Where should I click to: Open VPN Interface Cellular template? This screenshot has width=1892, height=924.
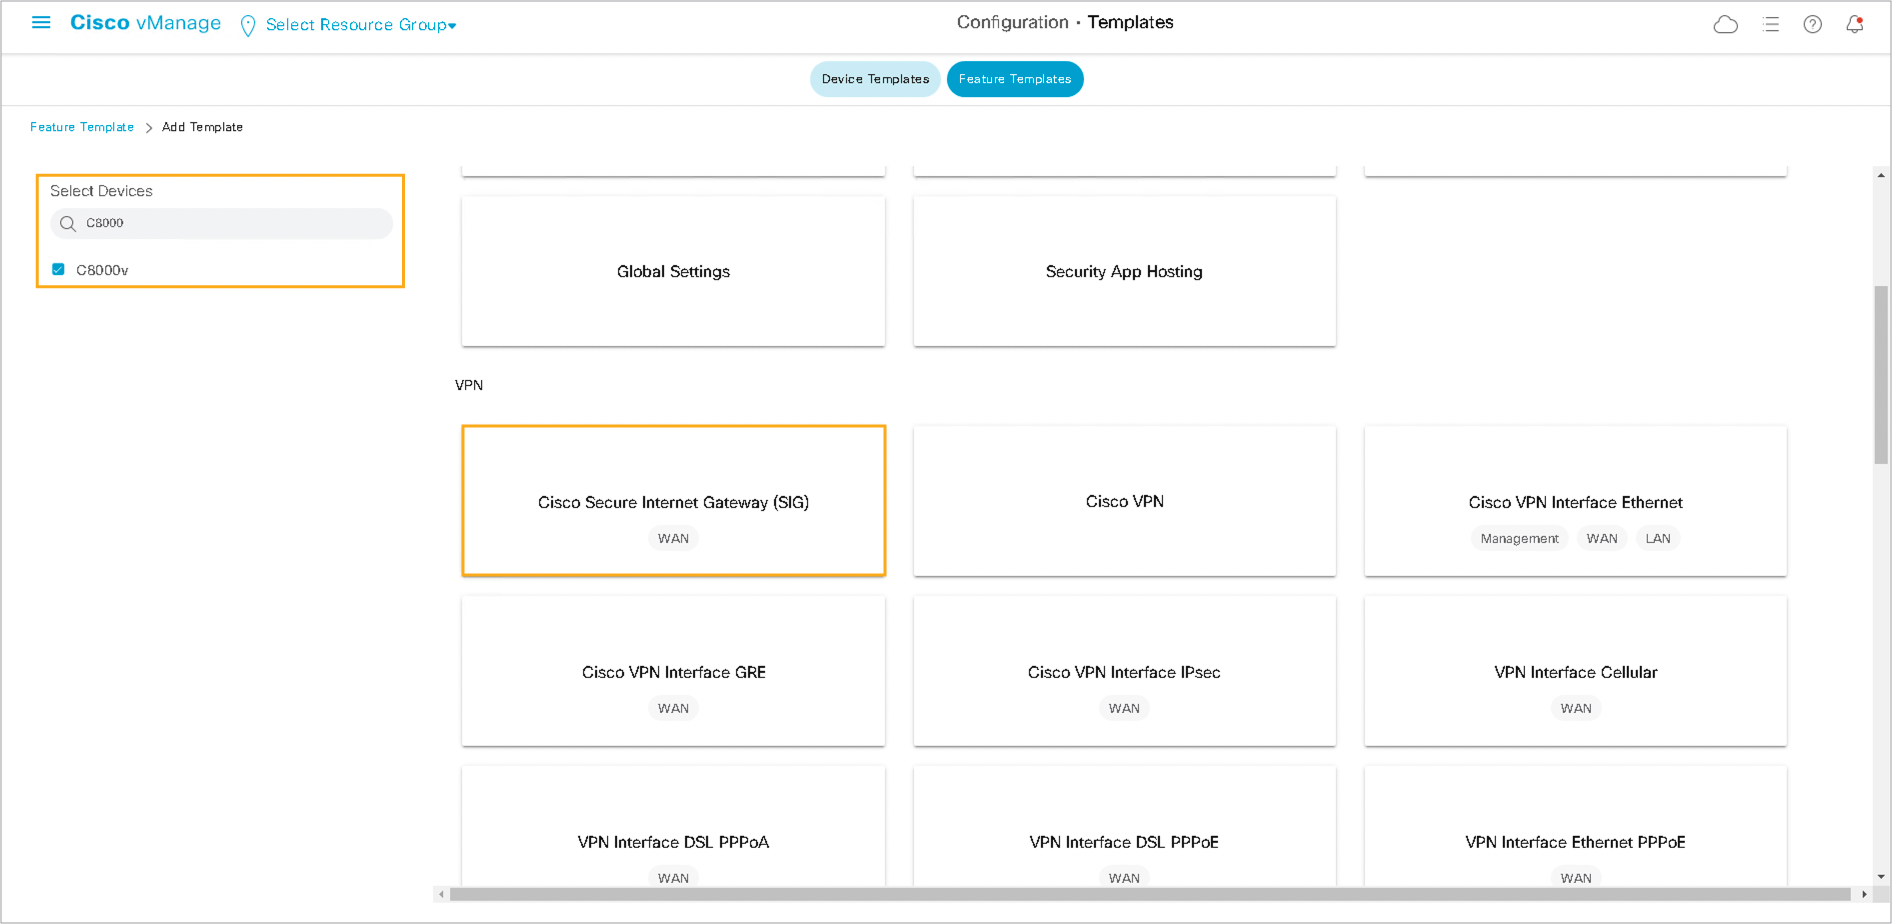1575,671
